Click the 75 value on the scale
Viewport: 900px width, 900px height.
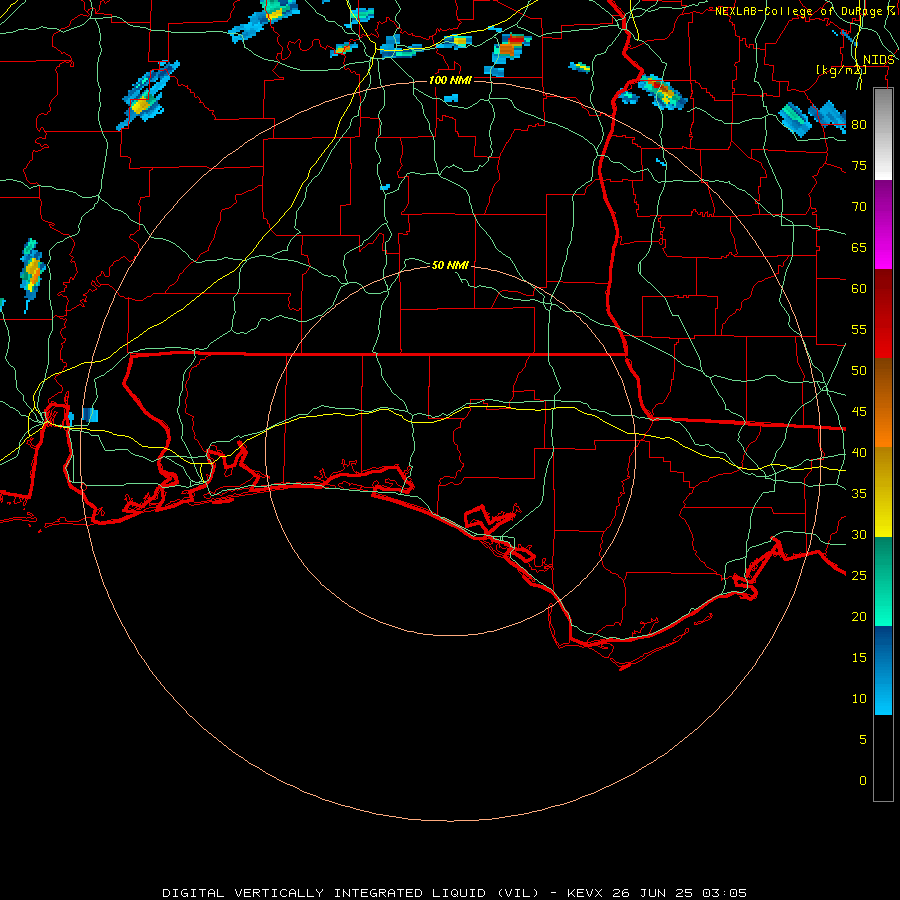[859, 165]
